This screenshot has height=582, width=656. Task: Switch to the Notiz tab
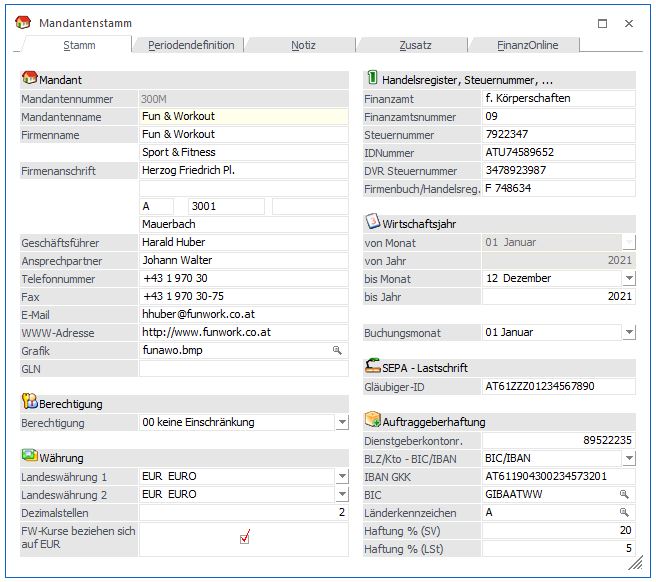pyautogui.click(x=303, y=45)
